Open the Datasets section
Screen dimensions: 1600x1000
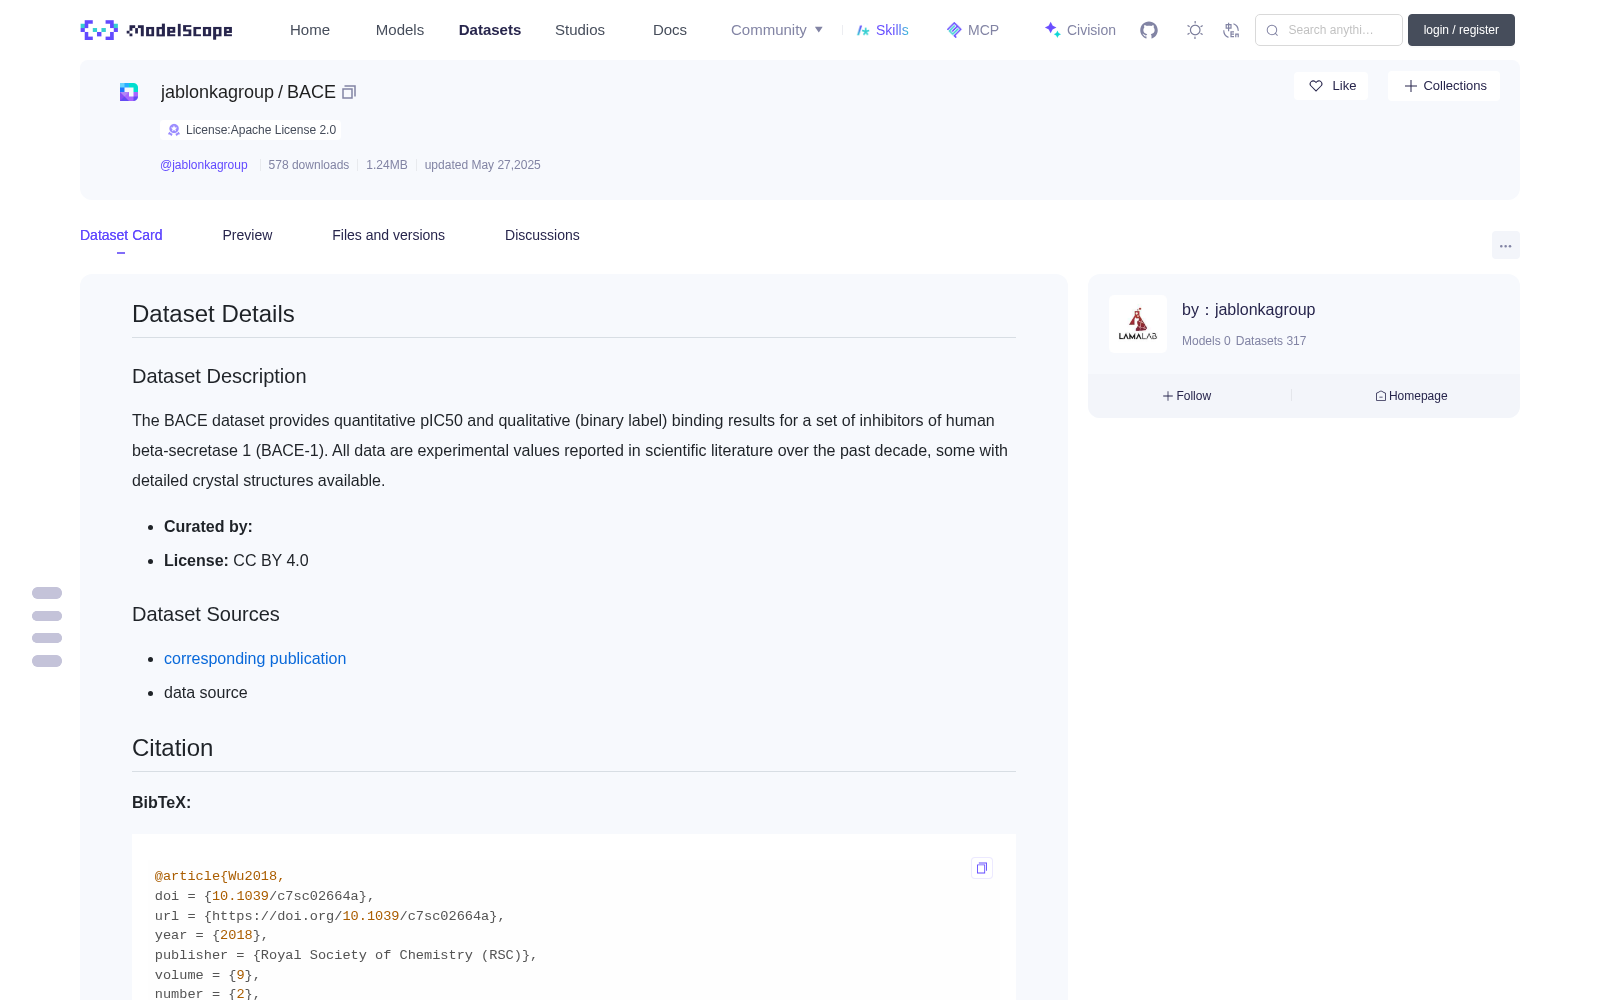pyautogui.click(x=490, y=30)
